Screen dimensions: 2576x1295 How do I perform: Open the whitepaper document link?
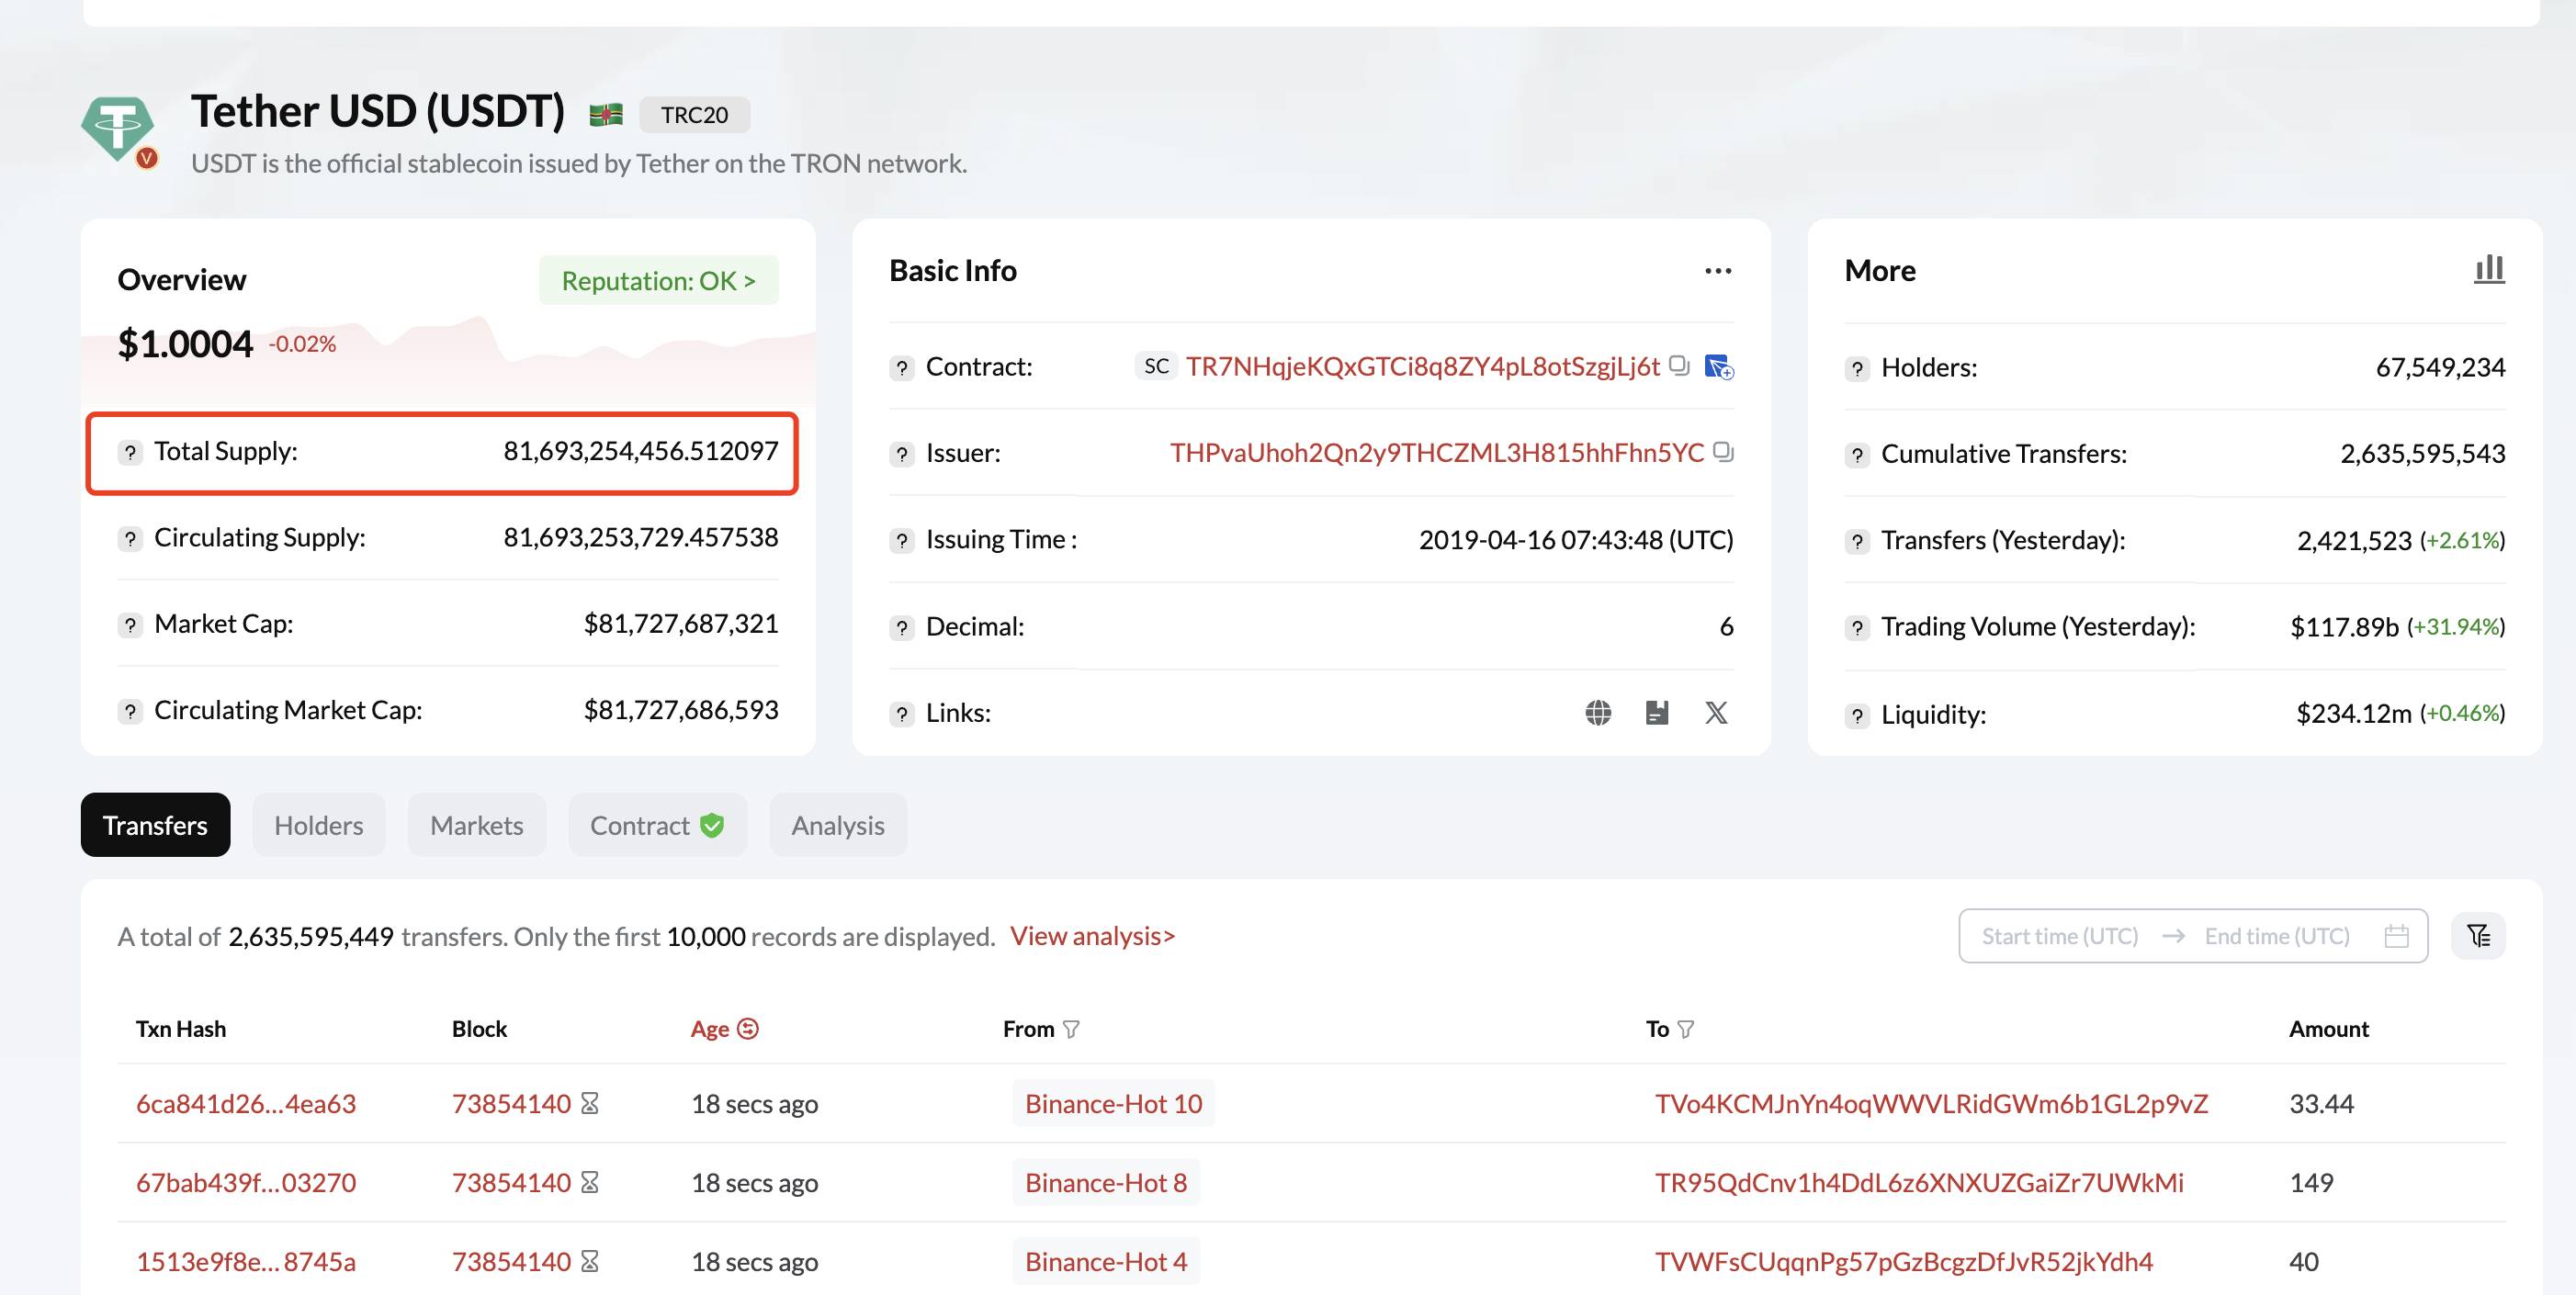(x=1657, y=712)
